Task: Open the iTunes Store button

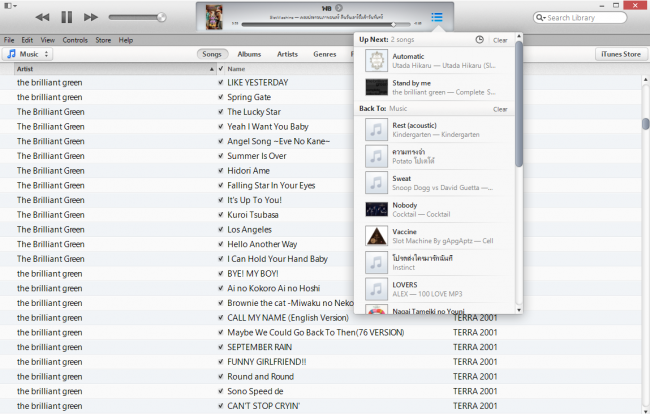Action: [x=621, y=54]
